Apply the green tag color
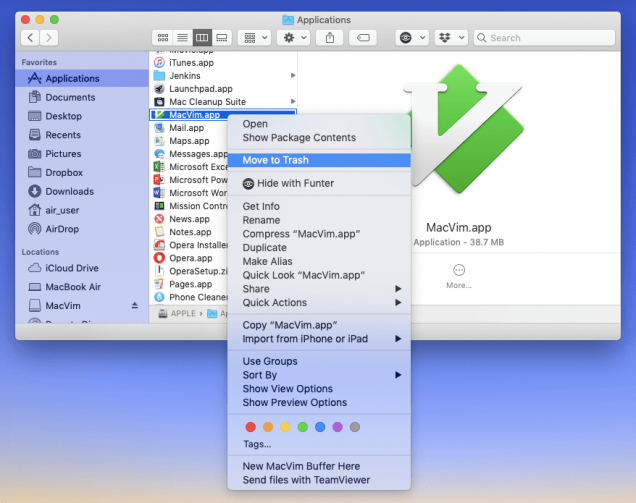Screen dimensions: 636x503 303,427
